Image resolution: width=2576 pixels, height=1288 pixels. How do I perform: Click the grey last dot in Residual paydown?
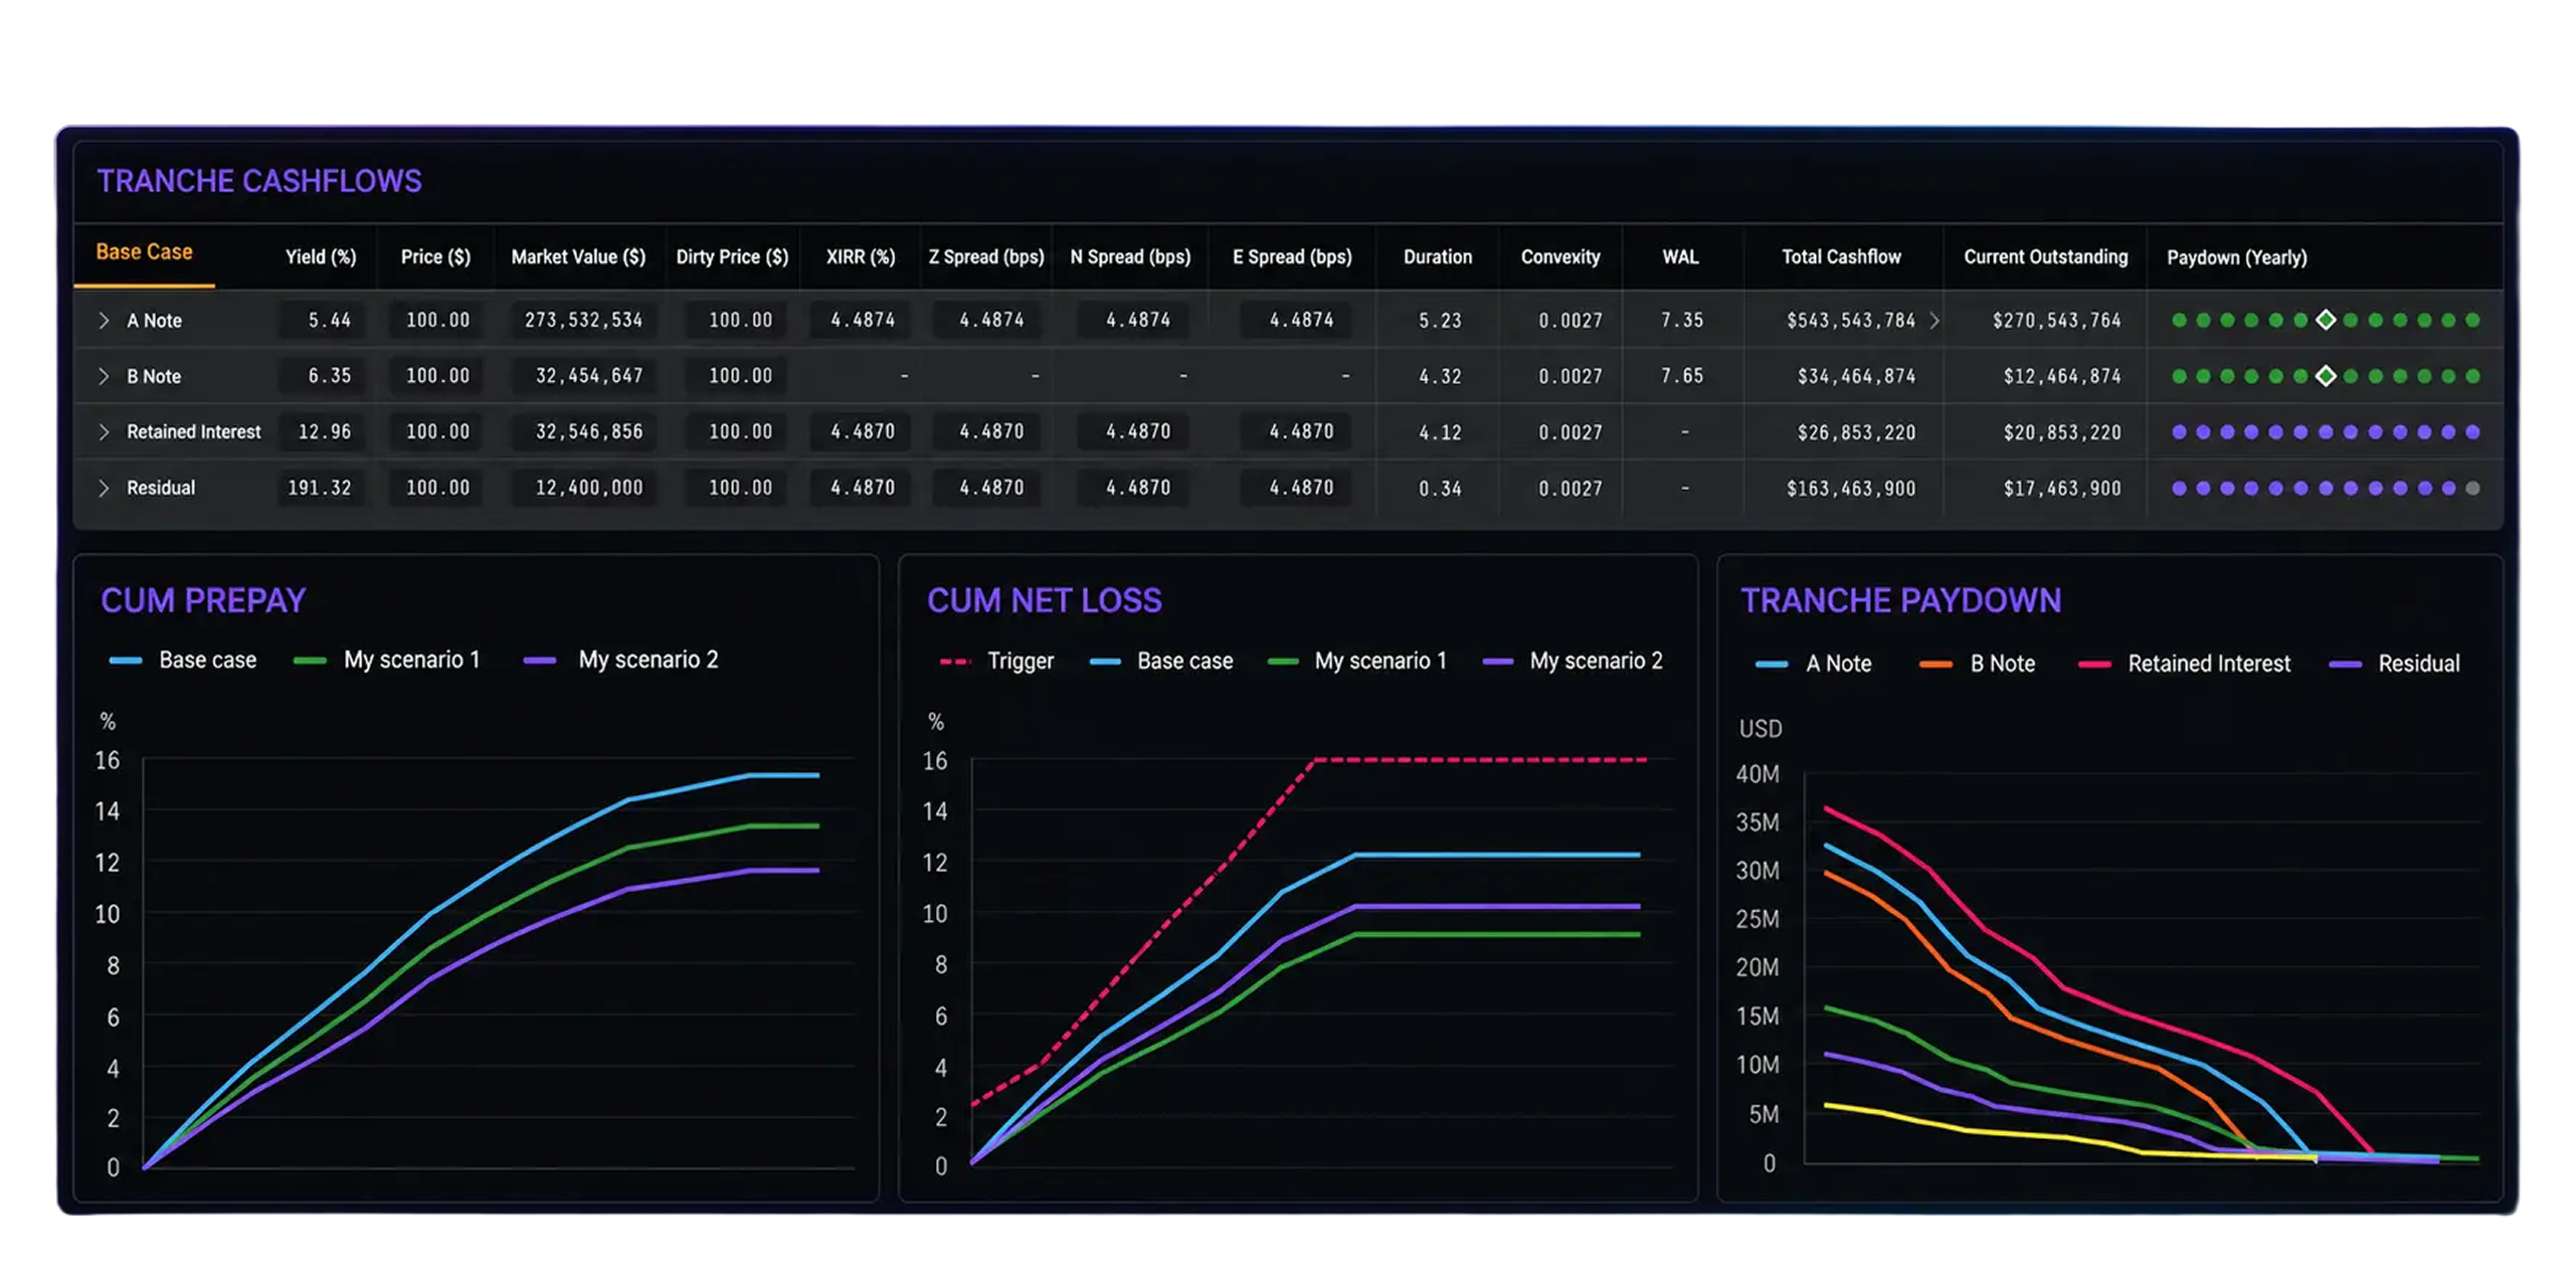2473,488
